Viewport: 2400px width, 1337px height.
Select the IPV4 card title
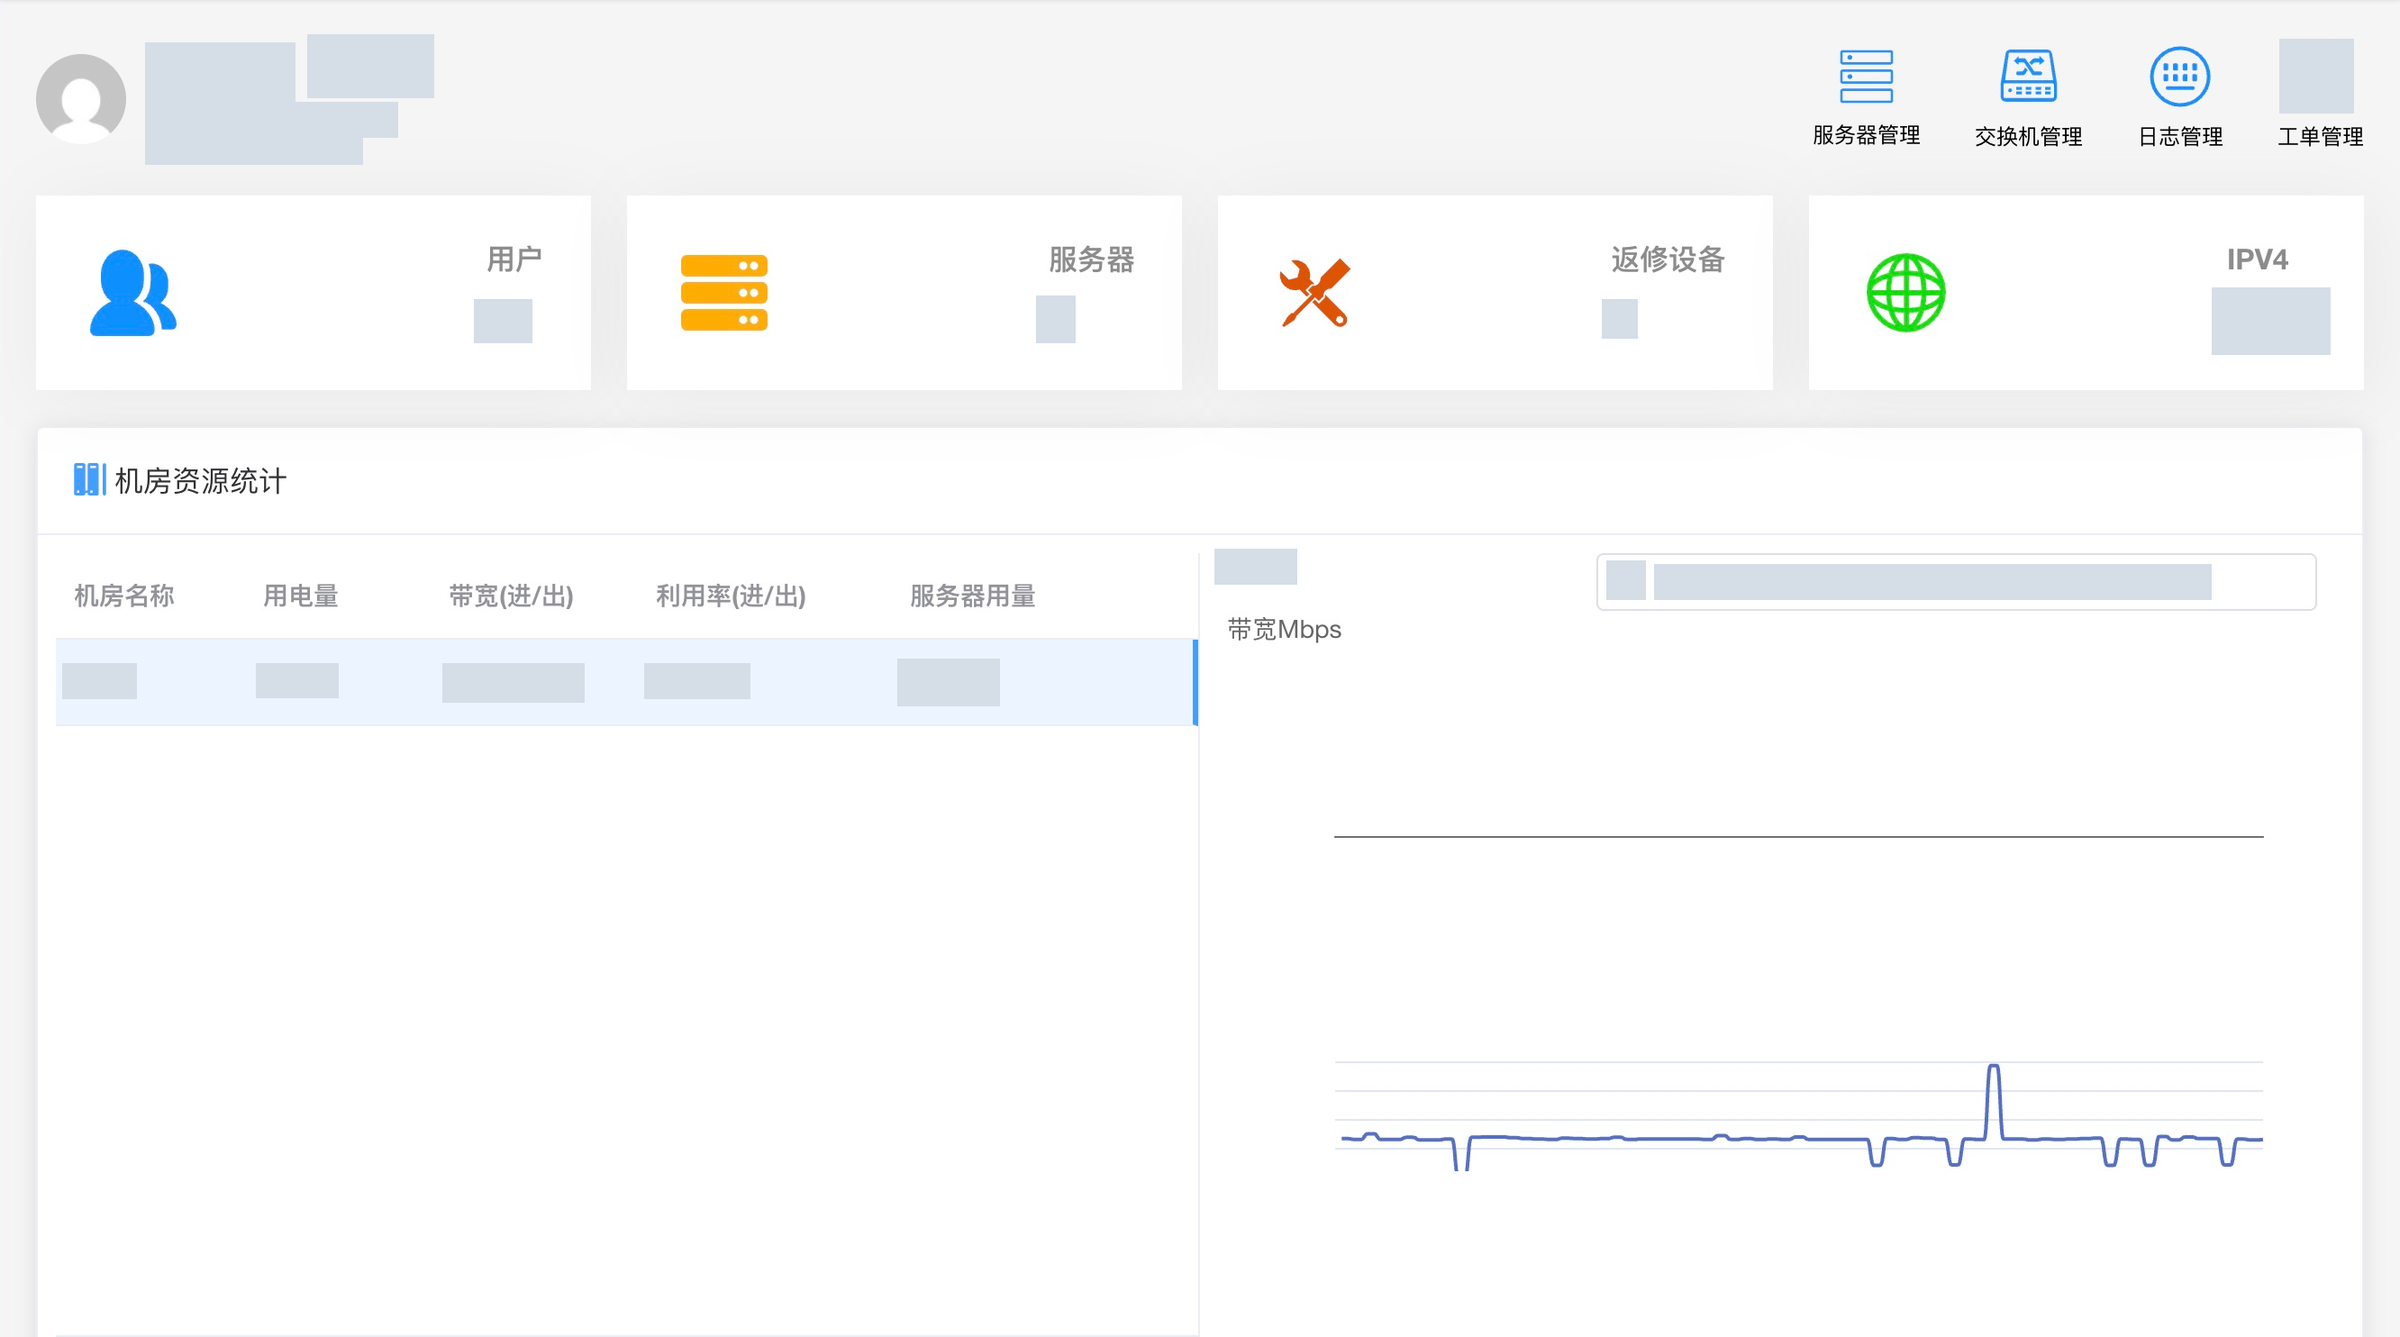(x=2257, y=260)
